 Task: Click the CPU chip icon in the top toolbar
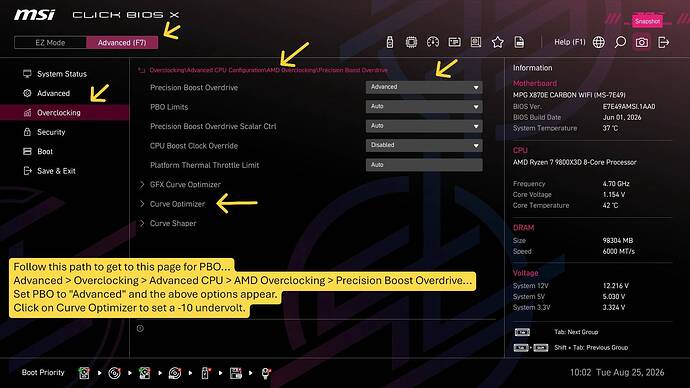point(411,42)
